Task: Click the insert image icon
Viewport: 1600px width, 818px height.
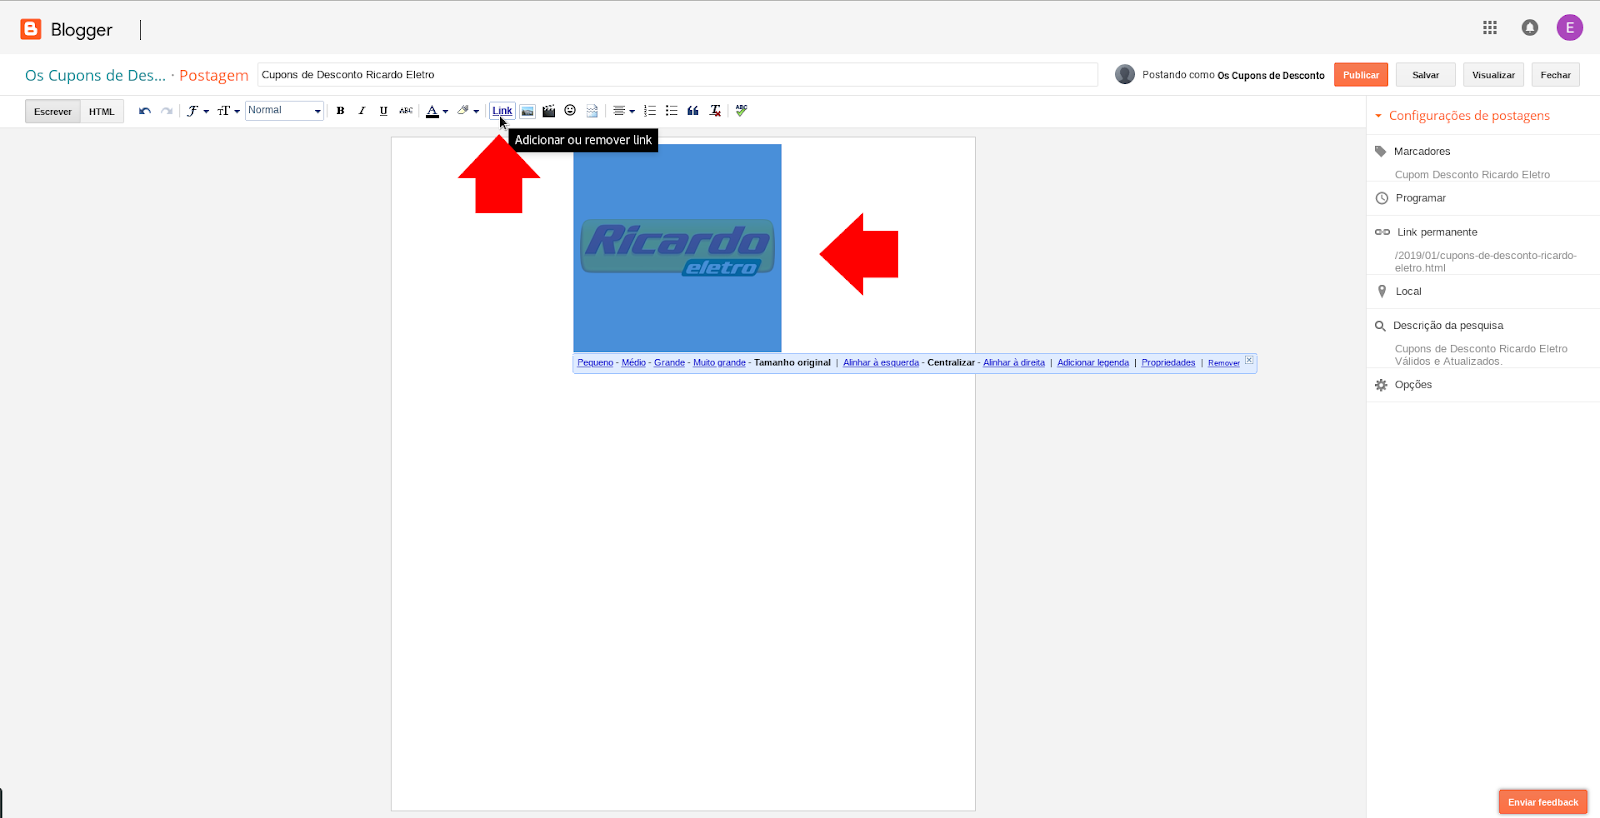Action: pos(527,111)
